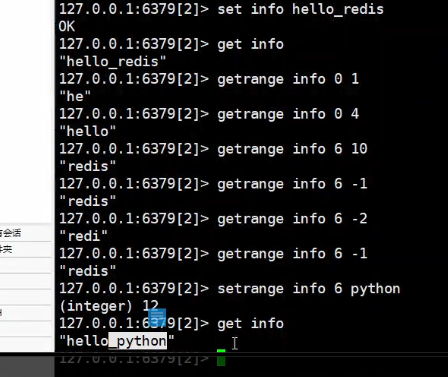Click the "getrange info 0 1" command
448x377 pixels.
click(x=288, y=79)
